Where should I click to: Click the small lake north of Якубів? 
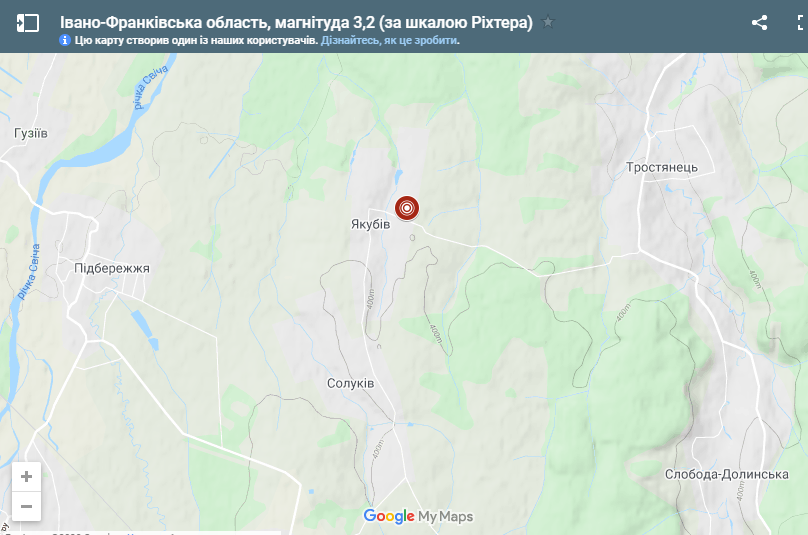click(398, 177)
